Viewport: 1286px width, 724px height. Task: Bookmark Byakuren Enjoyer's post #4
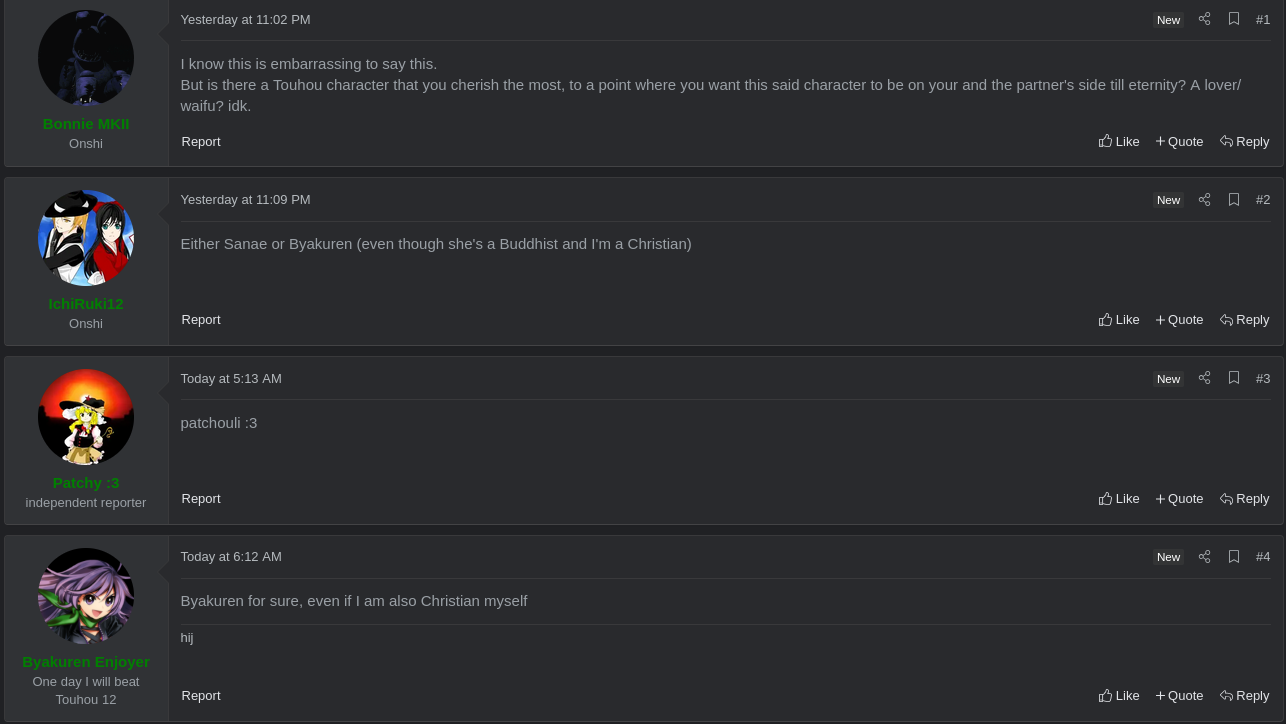coord(1234,556)
